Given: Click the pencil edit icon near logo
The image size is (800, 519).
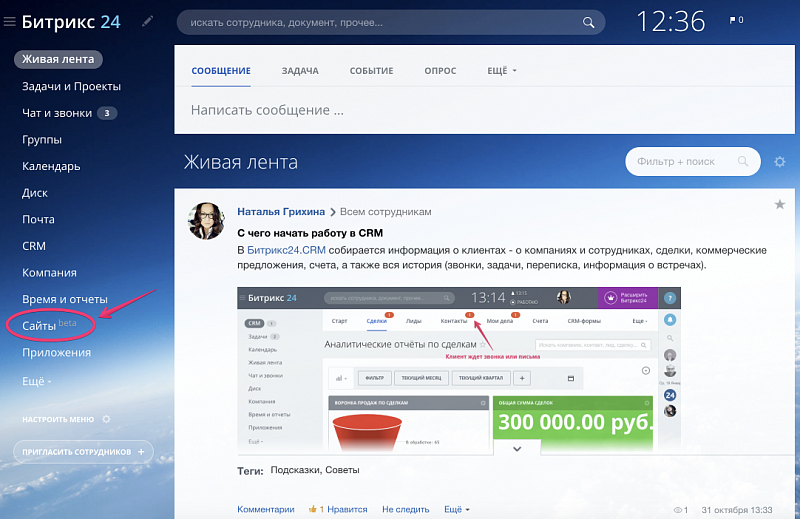Looking at the screenshot, I should (x=147, y=21).
